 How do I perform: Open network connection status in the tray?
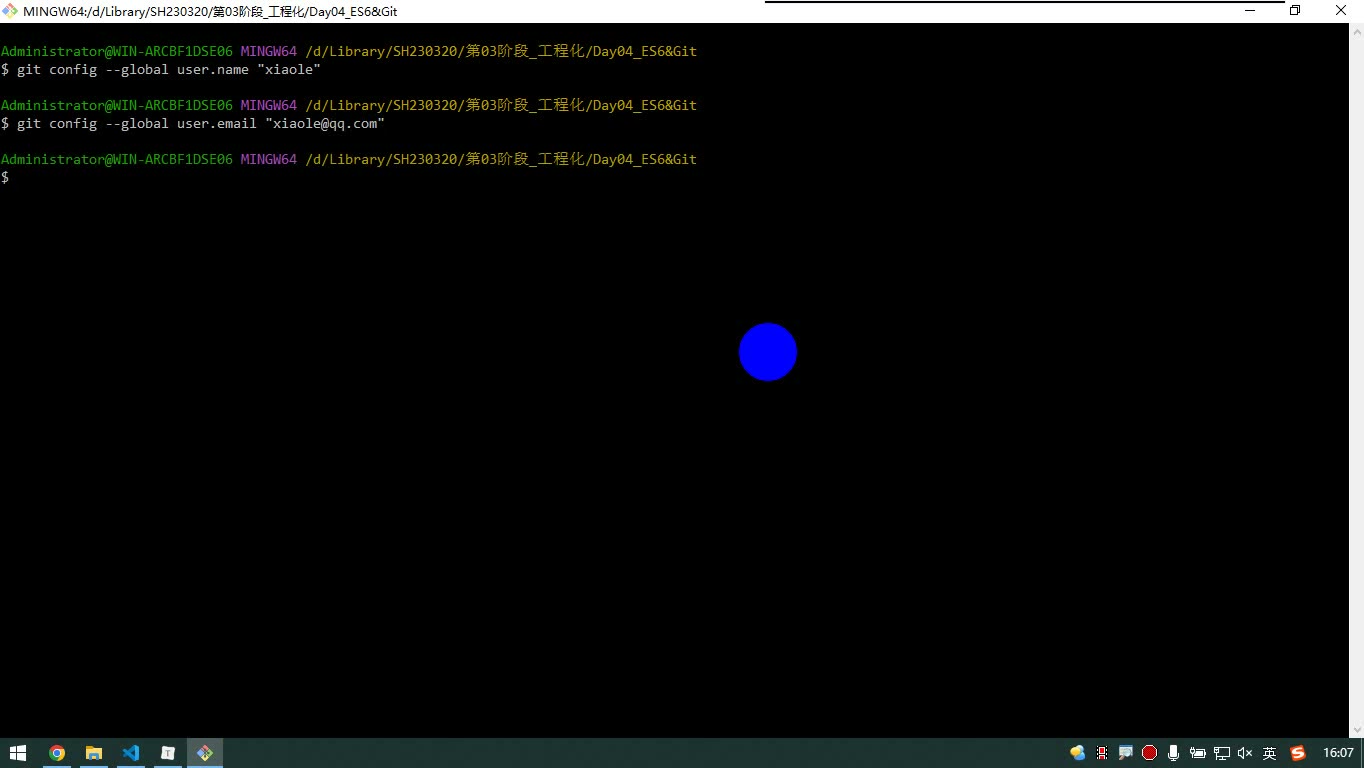tap(1221, 753)
